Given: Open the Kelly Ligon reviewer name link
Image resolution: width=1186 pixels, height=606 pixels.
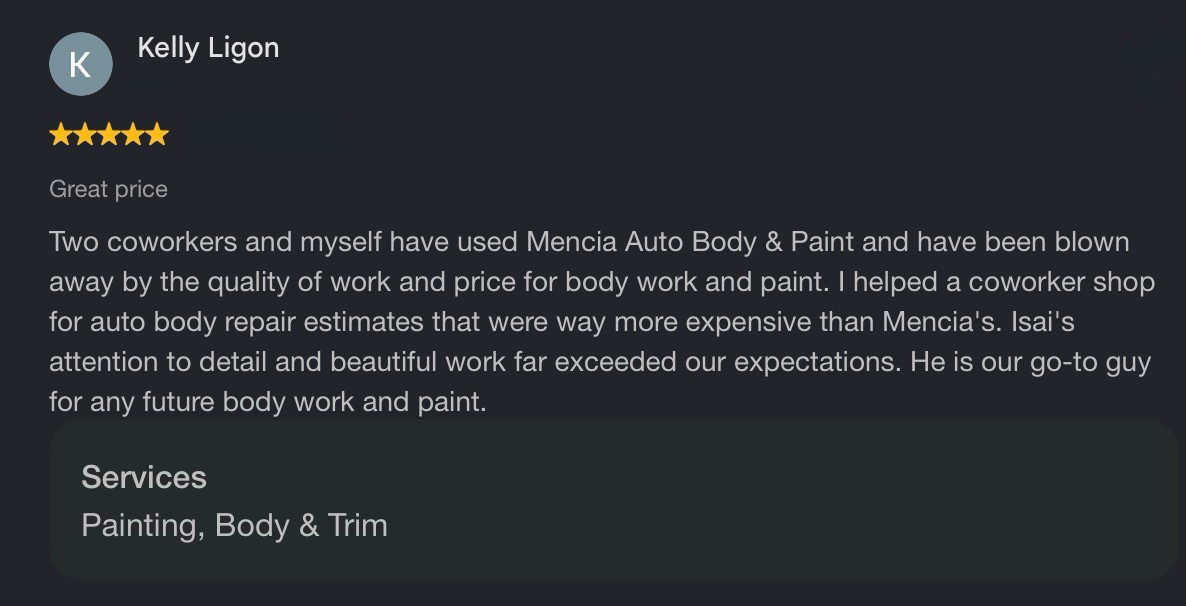Looking at the screenshot, I should [x=208, y=48].
